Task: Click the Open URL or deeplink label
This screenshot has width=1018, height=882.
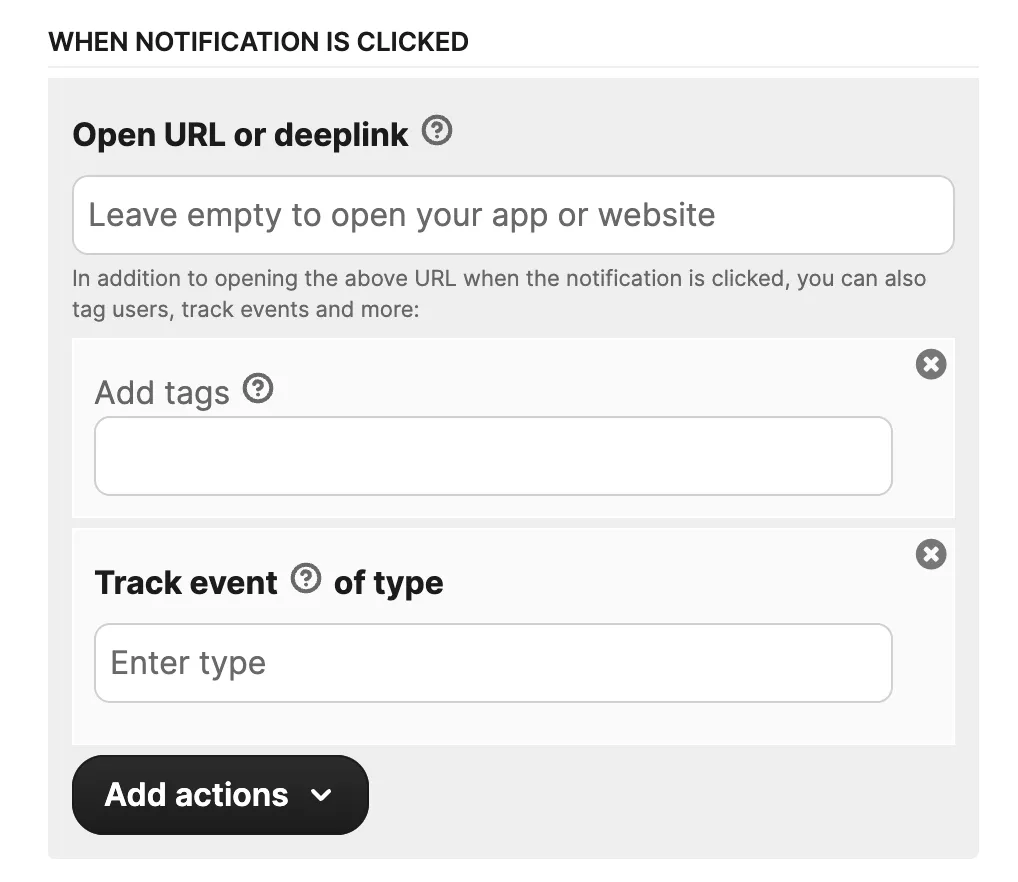Action: tap(240, 134)
